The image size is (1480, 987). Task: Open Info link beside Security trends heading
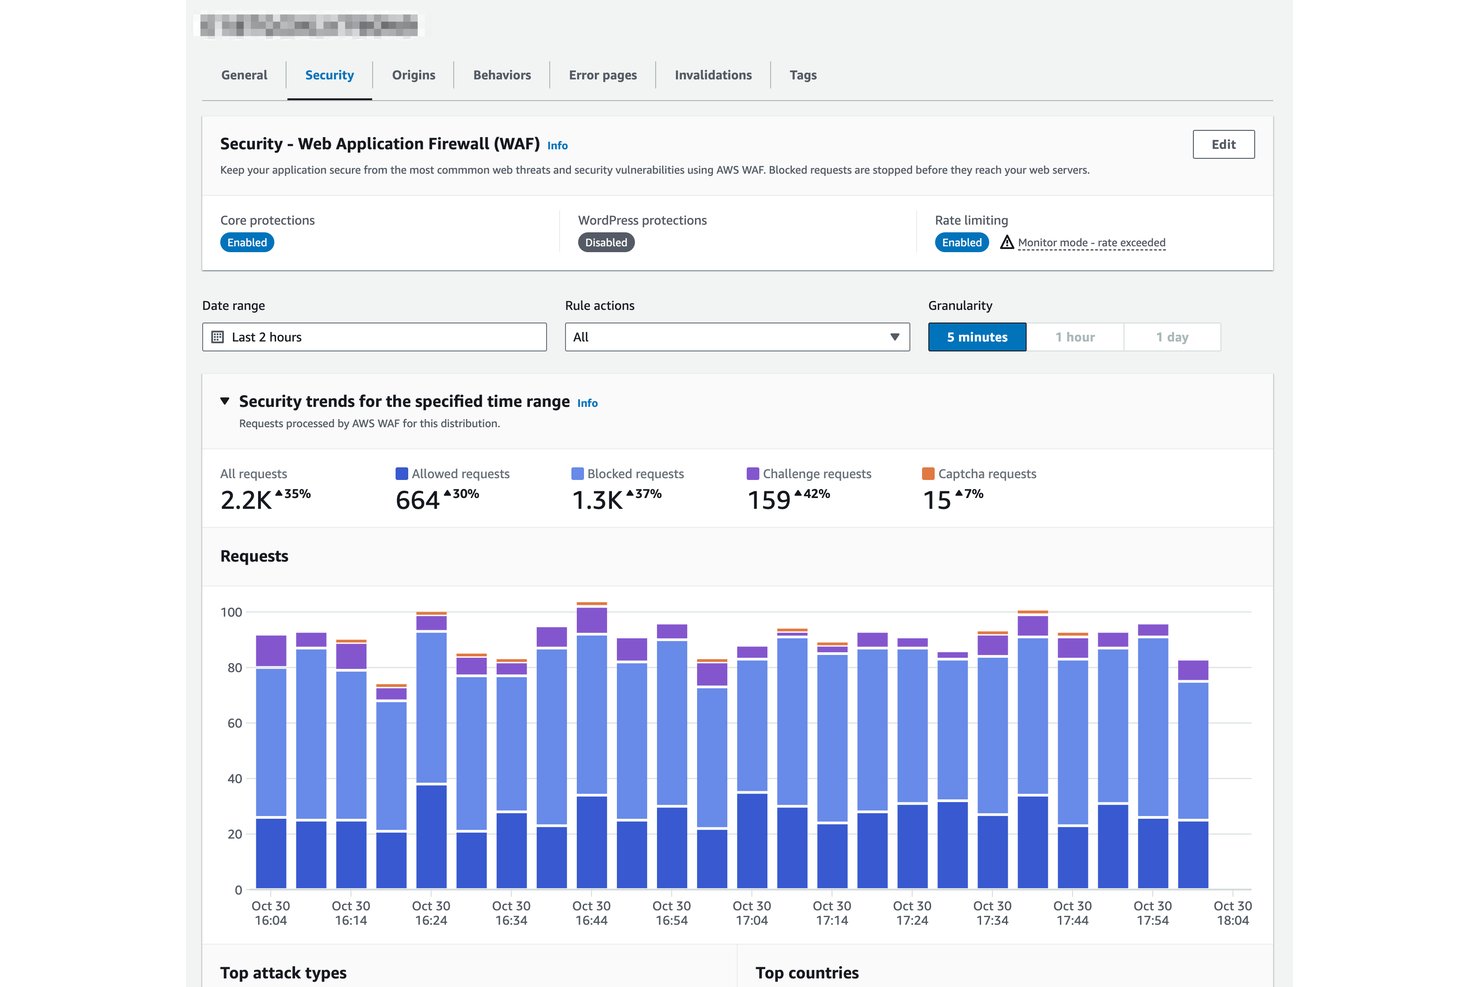click(x=587, y=403)
